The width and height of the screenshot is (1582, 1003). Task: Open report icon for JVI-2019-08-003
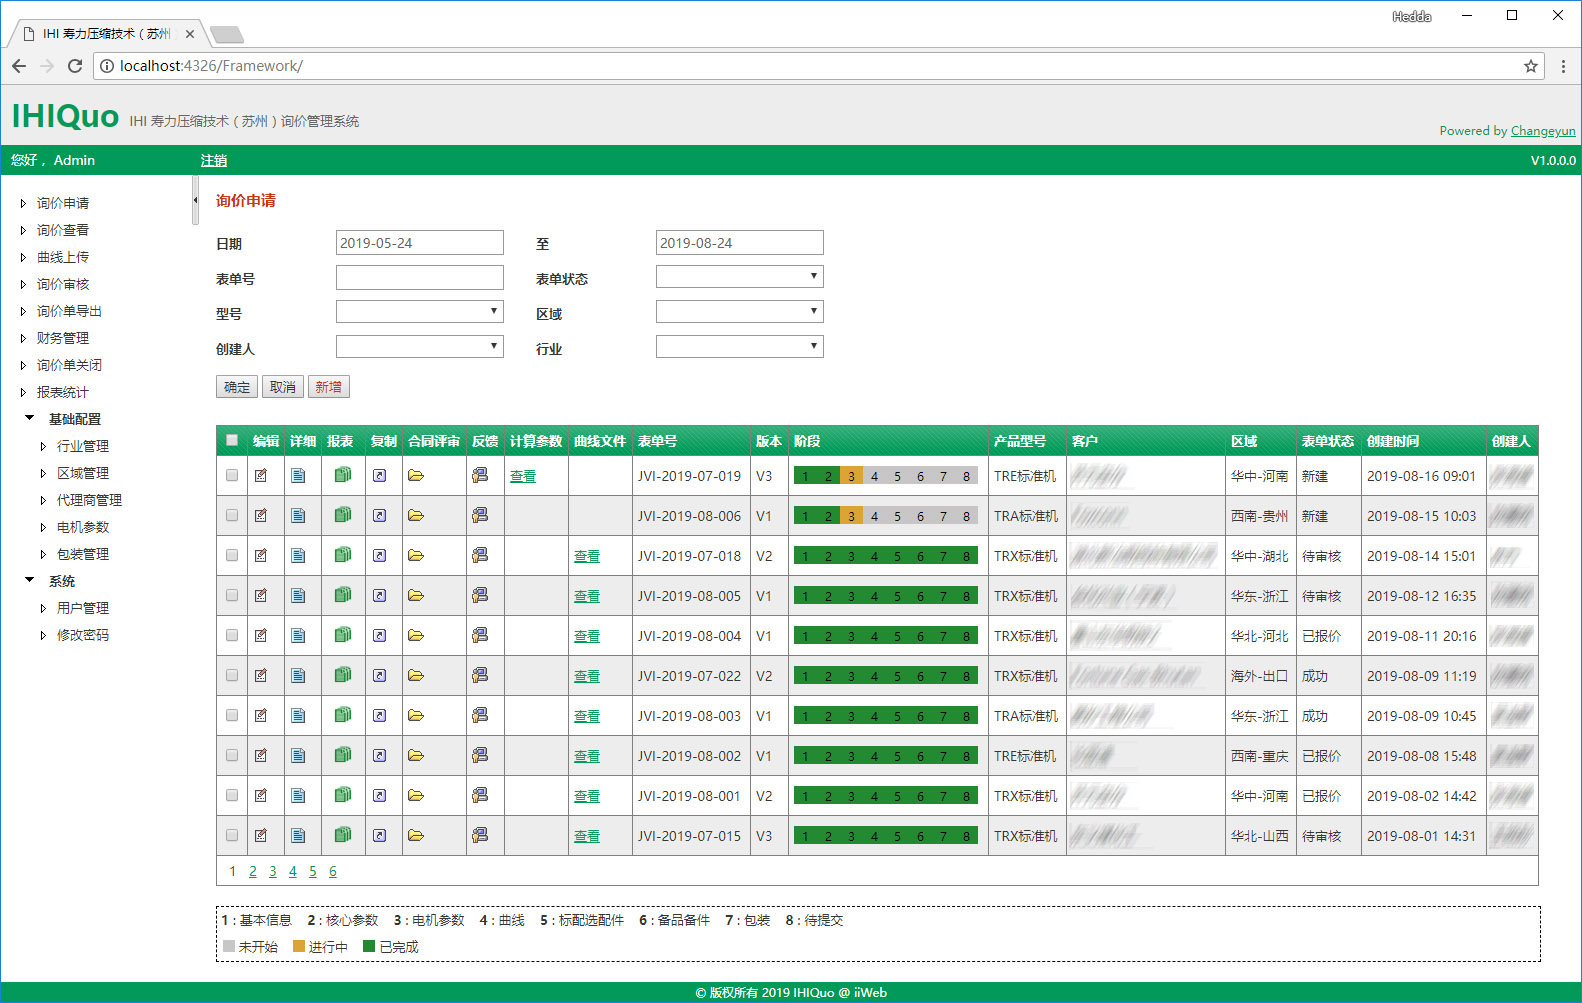[343, 715]
